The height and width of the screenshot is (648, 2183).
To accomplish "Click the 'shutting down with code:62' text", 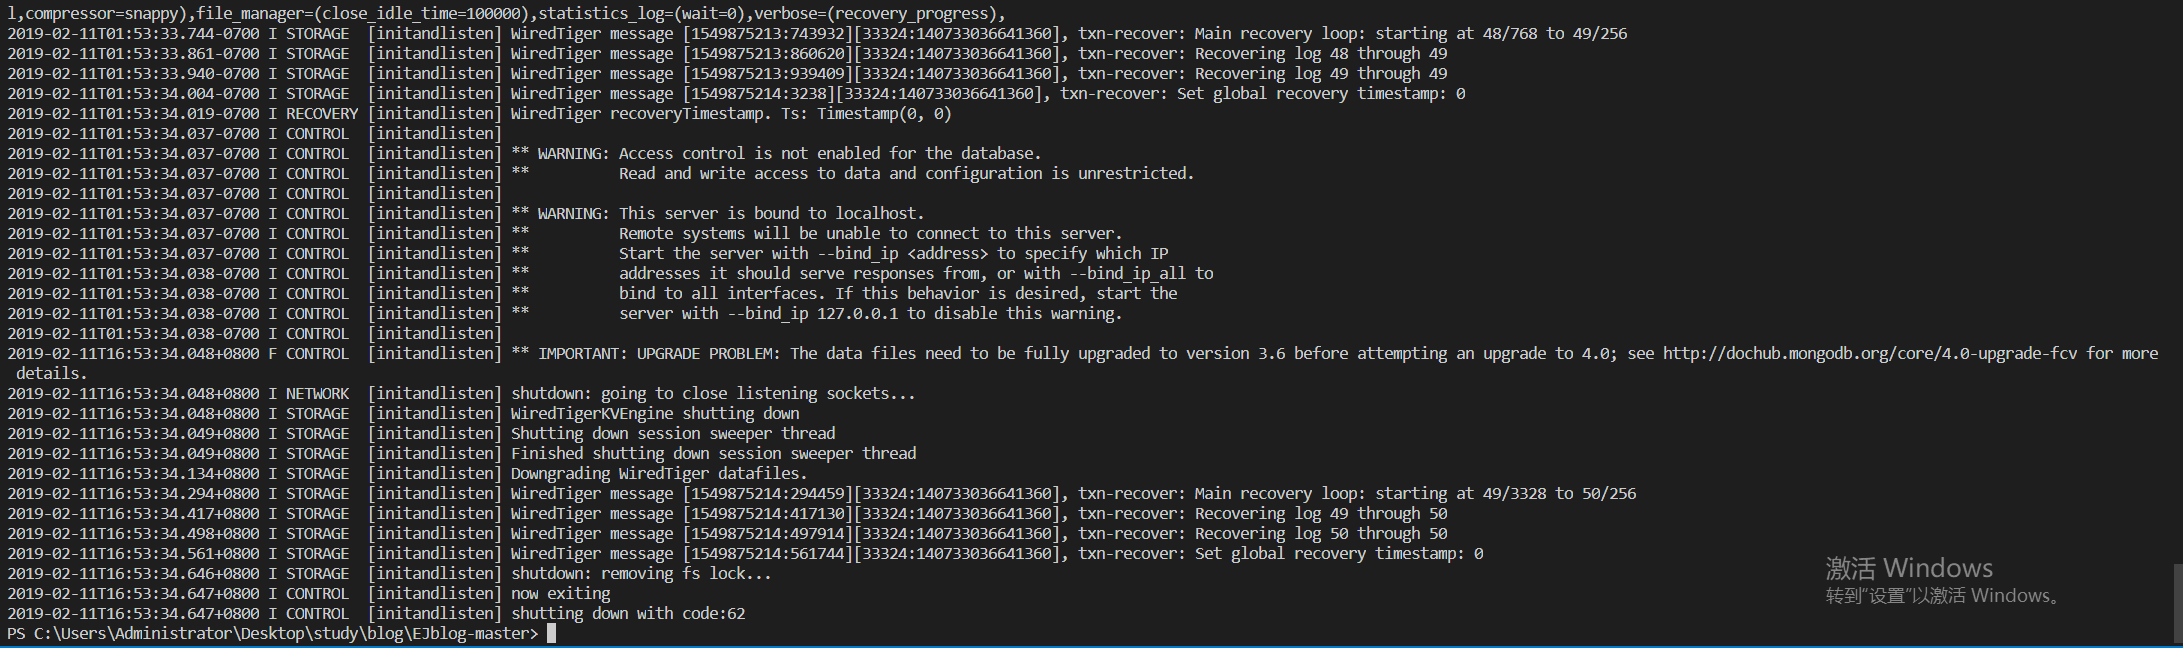I will click(628, 613).
